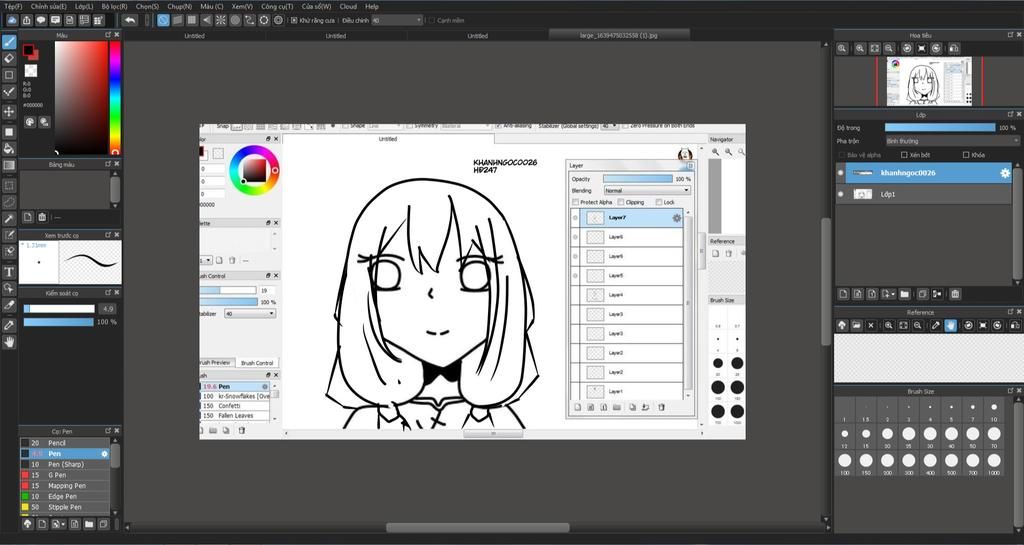Enable the Khóa checkbox
The image size is (1024, 545).
pyautogui.click(x=966, y=155)
